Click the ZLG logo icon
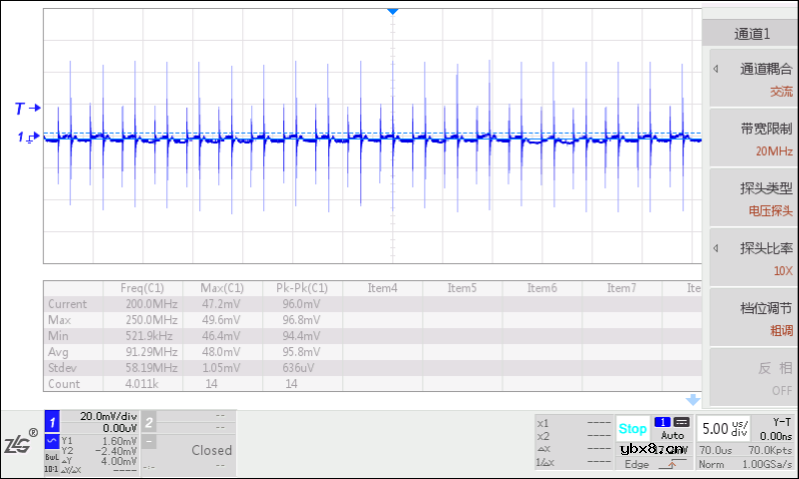 [20, 442]
